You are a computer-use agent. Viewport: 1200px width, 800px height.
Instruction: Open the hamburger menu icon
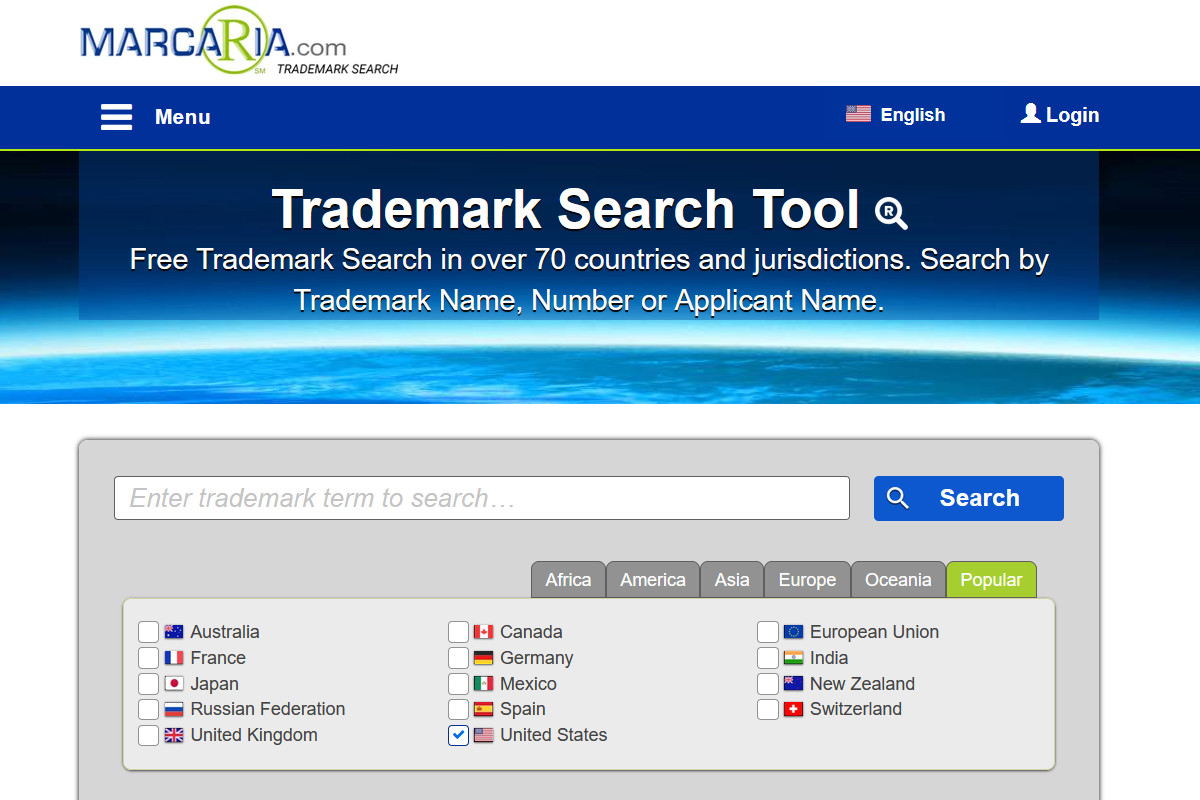point(117,117)
